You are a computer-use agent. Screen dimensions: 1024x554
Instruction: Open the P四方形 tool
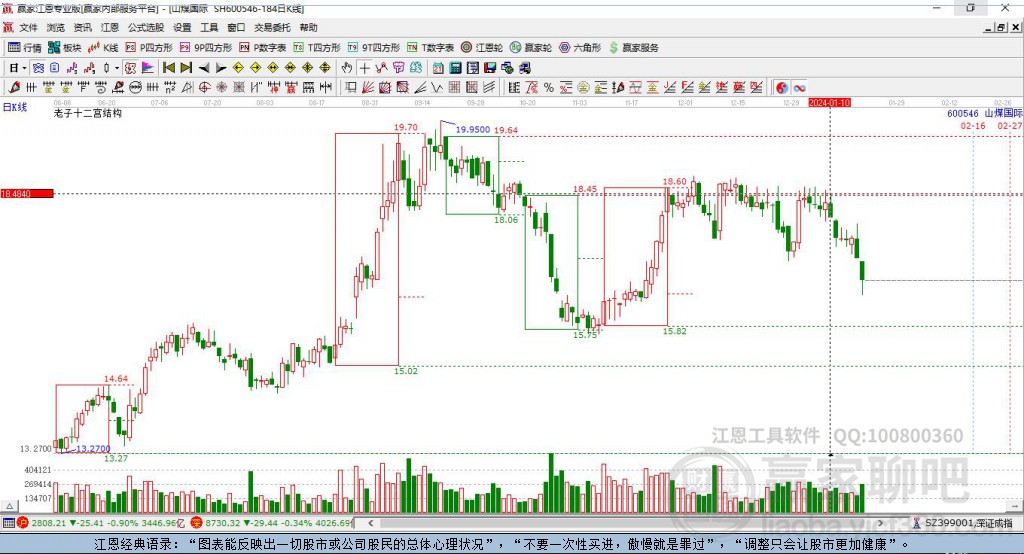[x=149, y=48]
